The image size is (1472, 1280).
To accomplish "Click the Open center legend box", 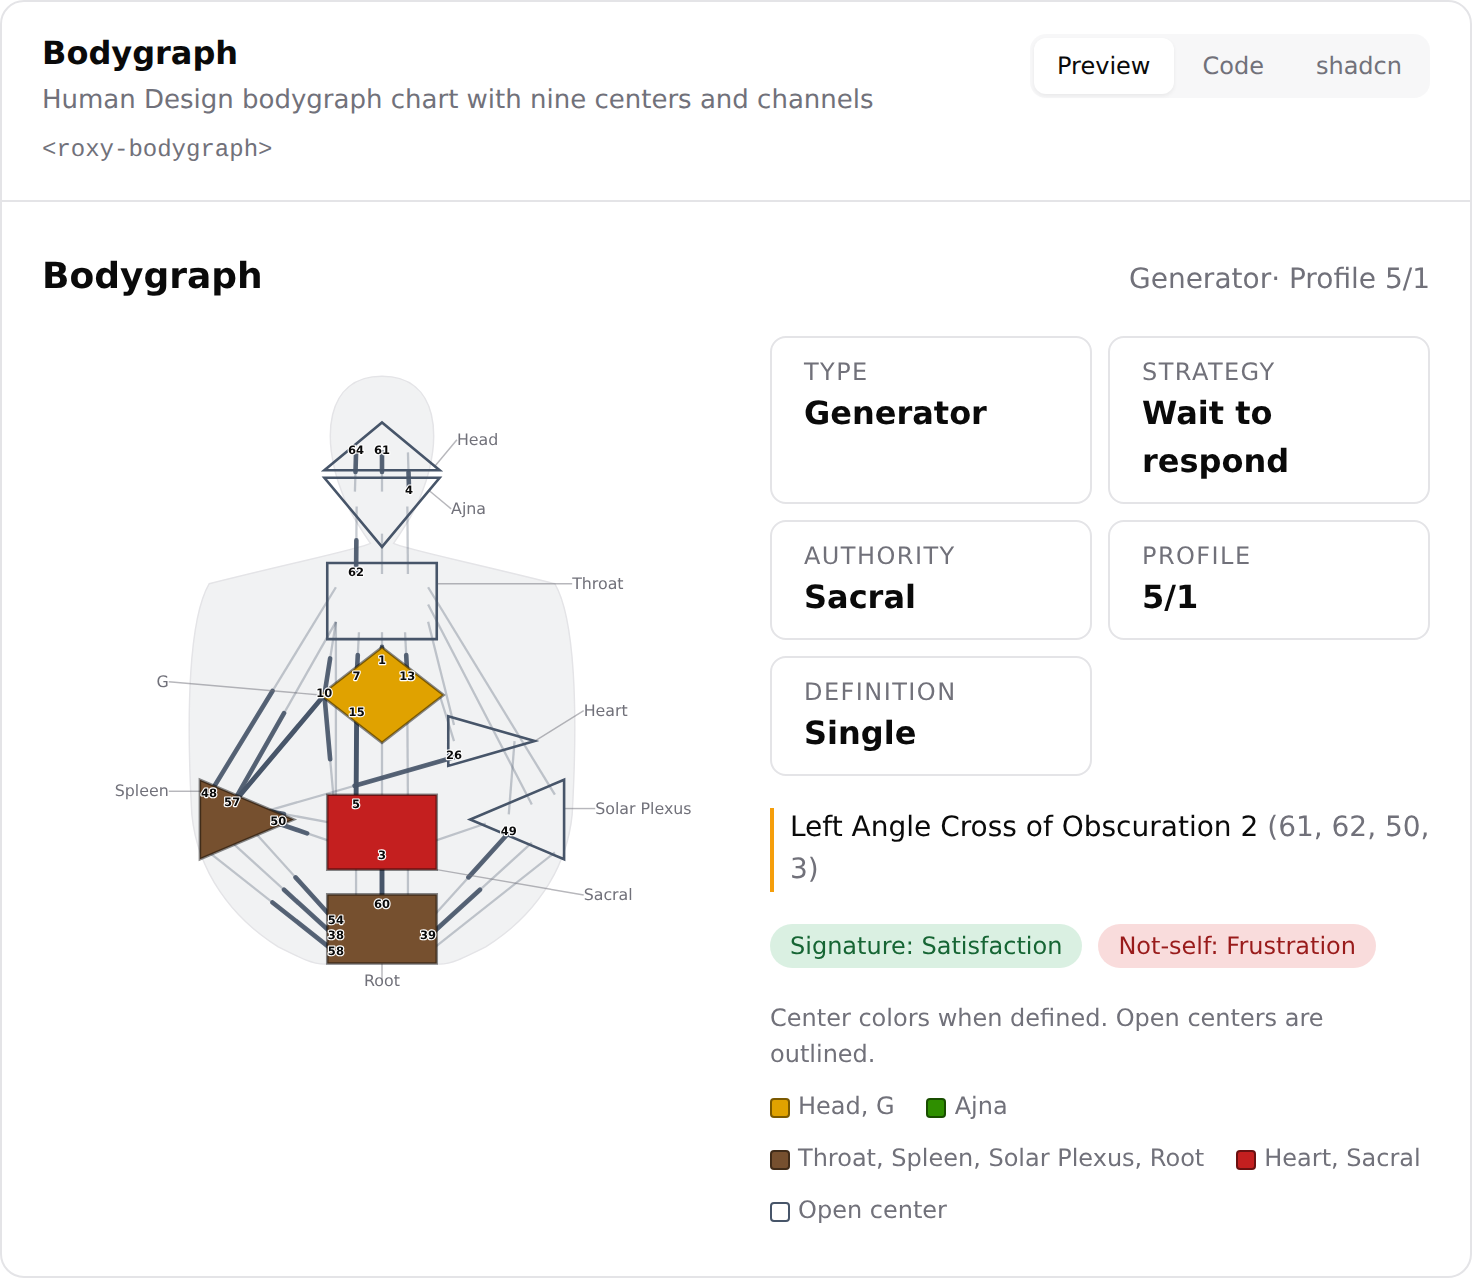I will (x=780, y=1211).
